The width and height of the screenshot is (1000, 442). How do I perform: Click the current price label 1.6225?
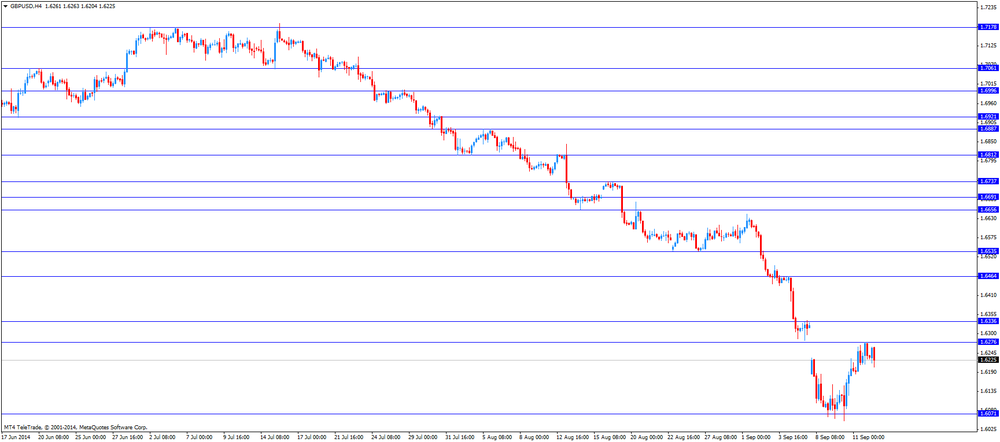(987, 360)
